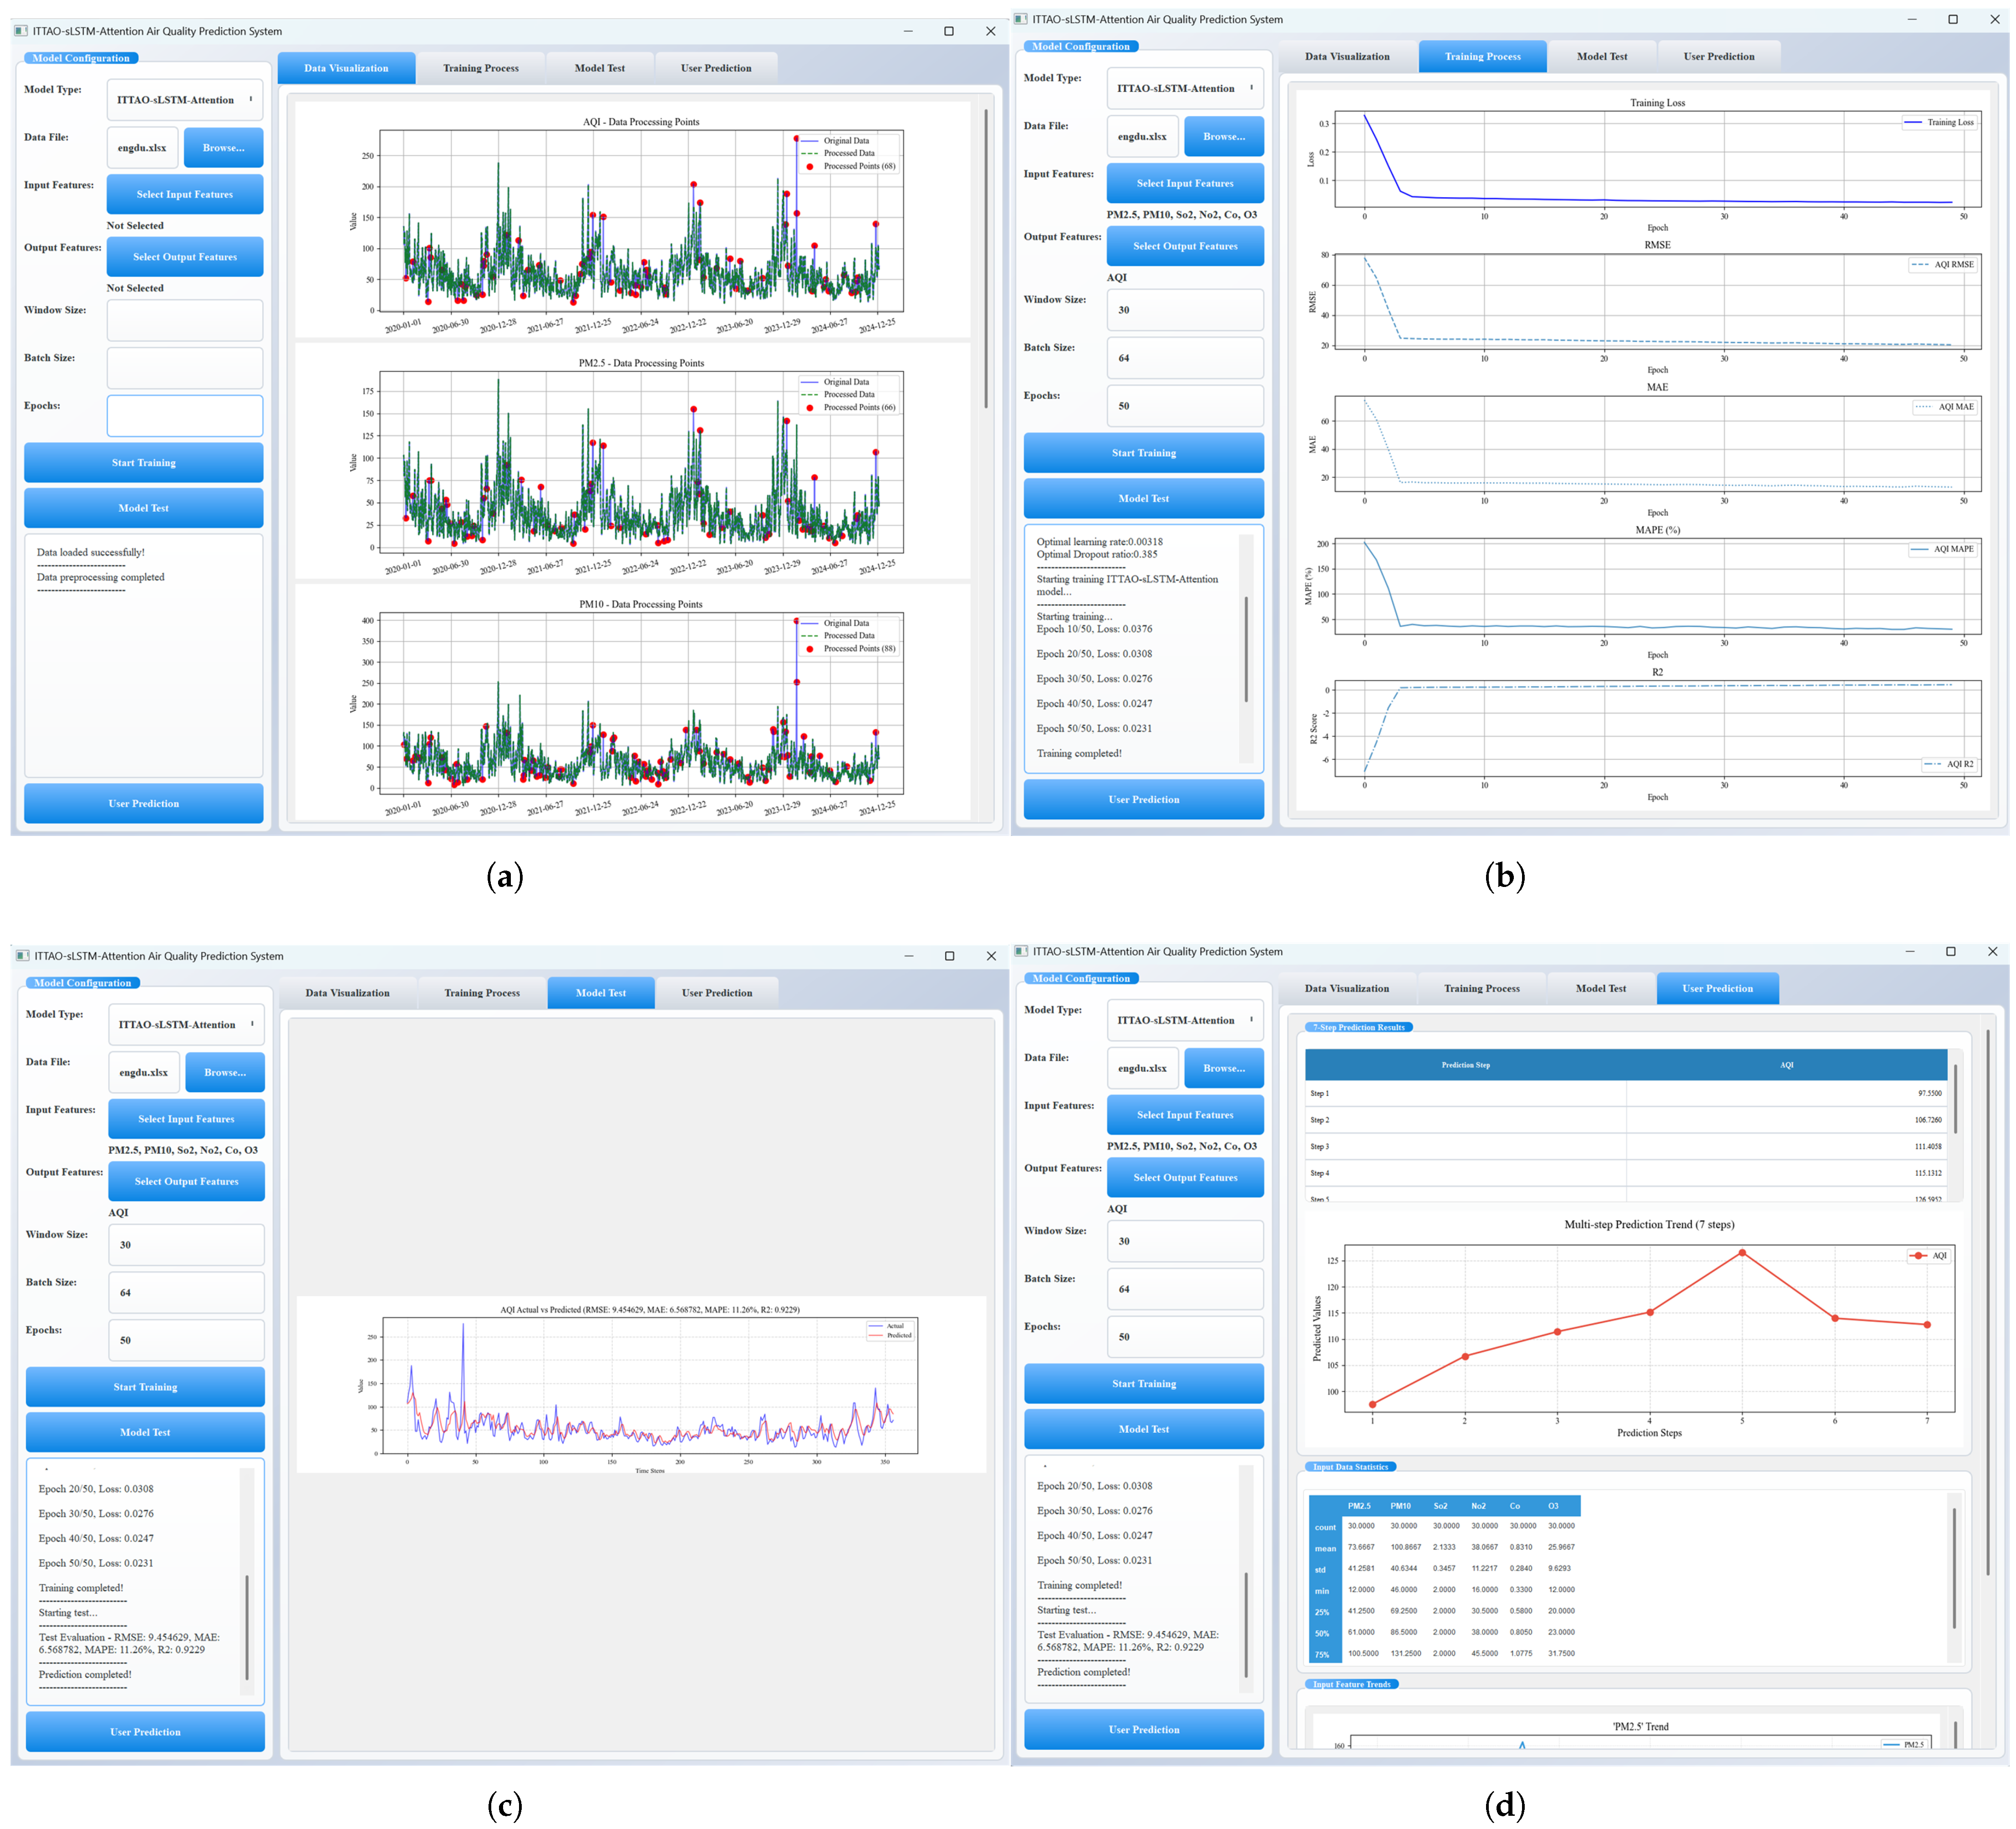The height and width of the screenshot is (1829, 2016).
Task: Open Model Type dropdown in window (c)
Action: click(x=186, y=1024)
